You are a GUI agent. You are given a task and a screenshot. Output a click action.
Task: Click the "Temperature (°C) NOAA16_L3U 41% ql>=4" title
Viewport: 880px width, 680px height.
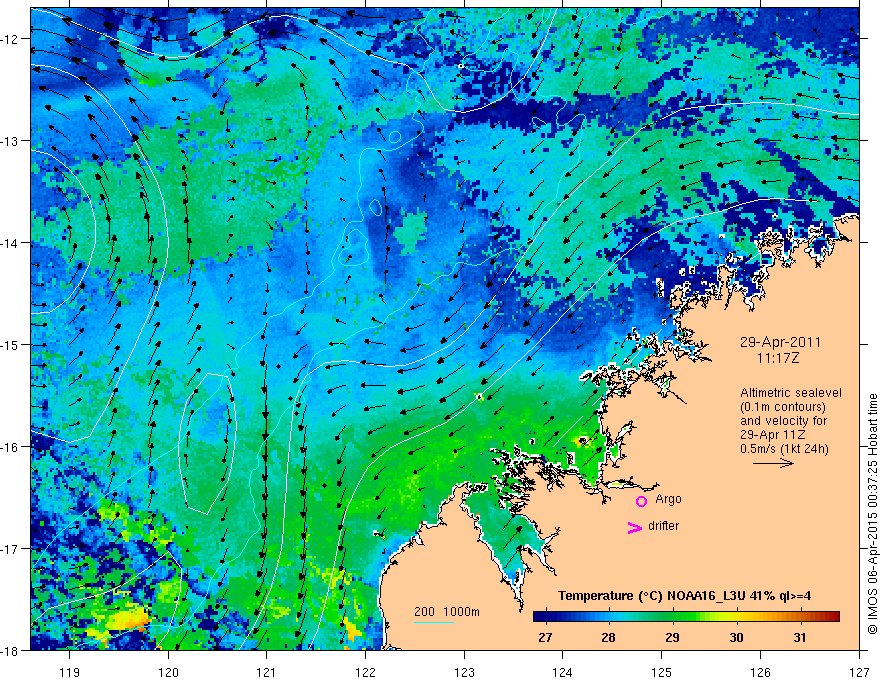click(684, 596)
